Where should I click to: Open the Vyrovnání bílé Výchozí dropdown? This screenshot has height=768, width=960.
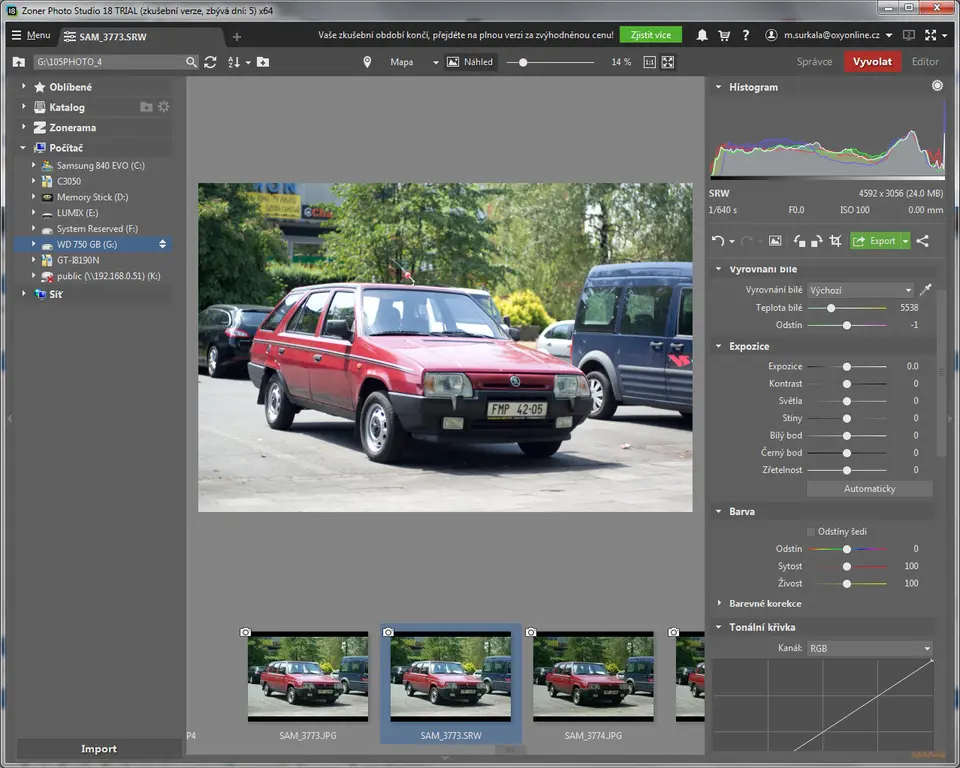[860, 290]
